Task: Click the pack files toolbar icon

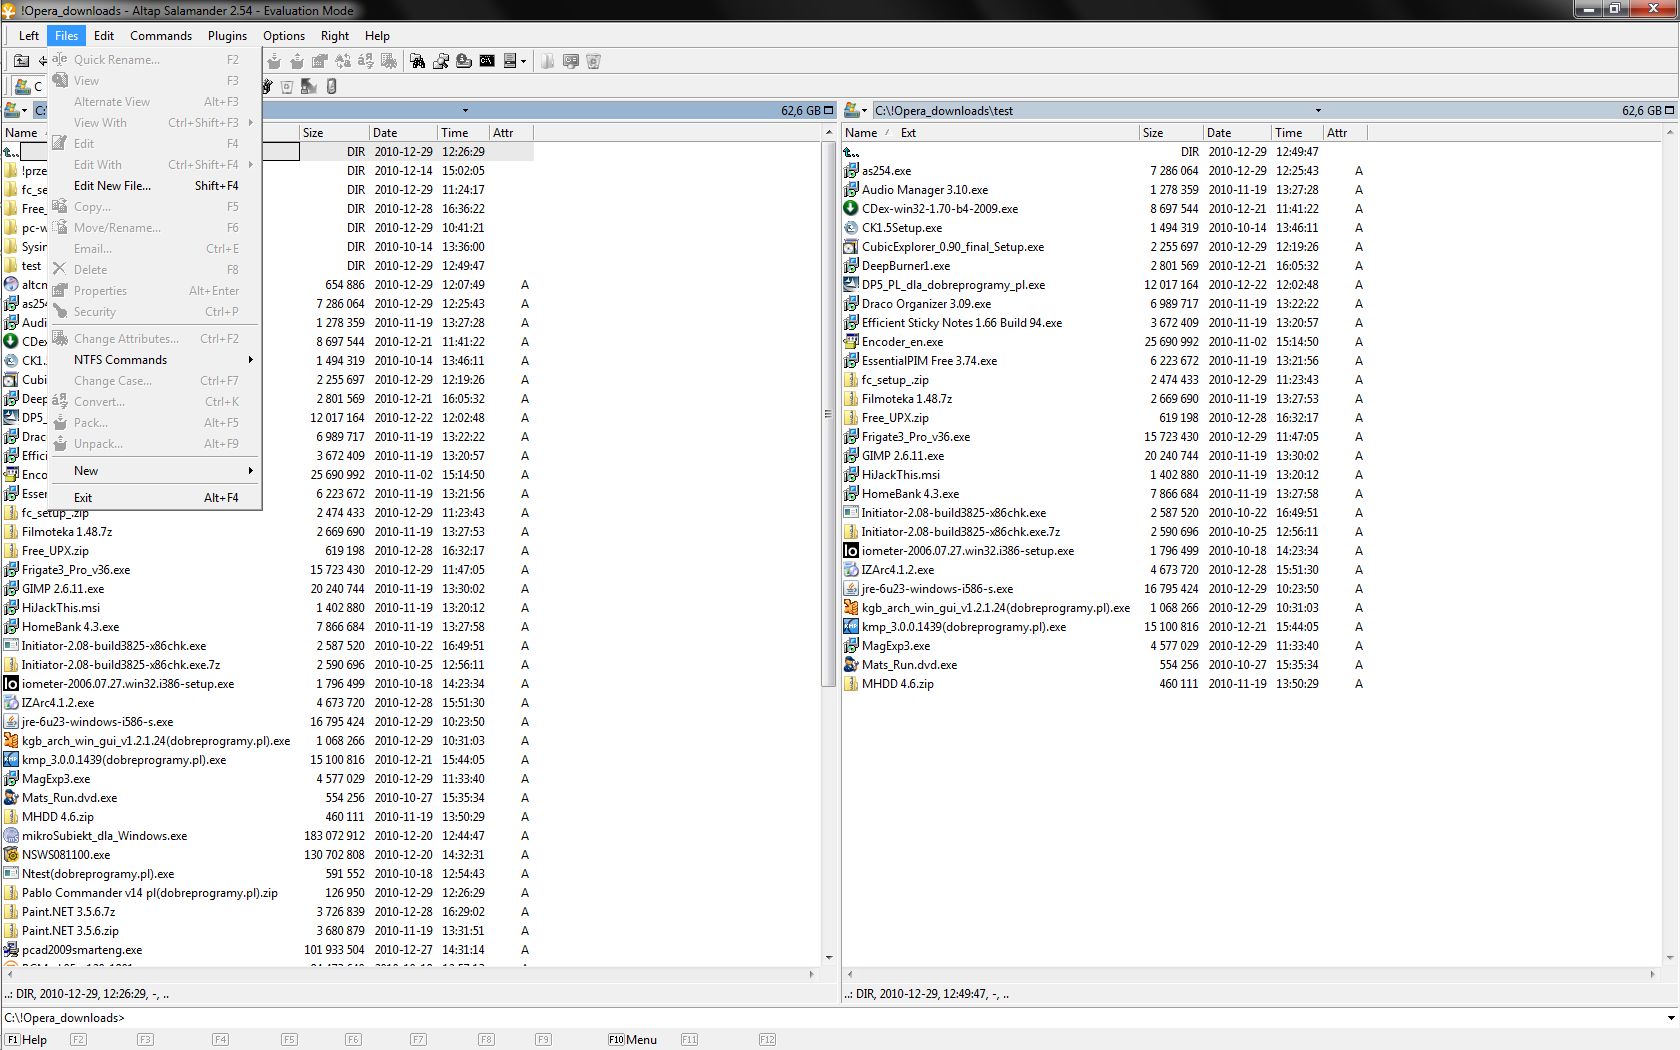Action: point(275,61)
